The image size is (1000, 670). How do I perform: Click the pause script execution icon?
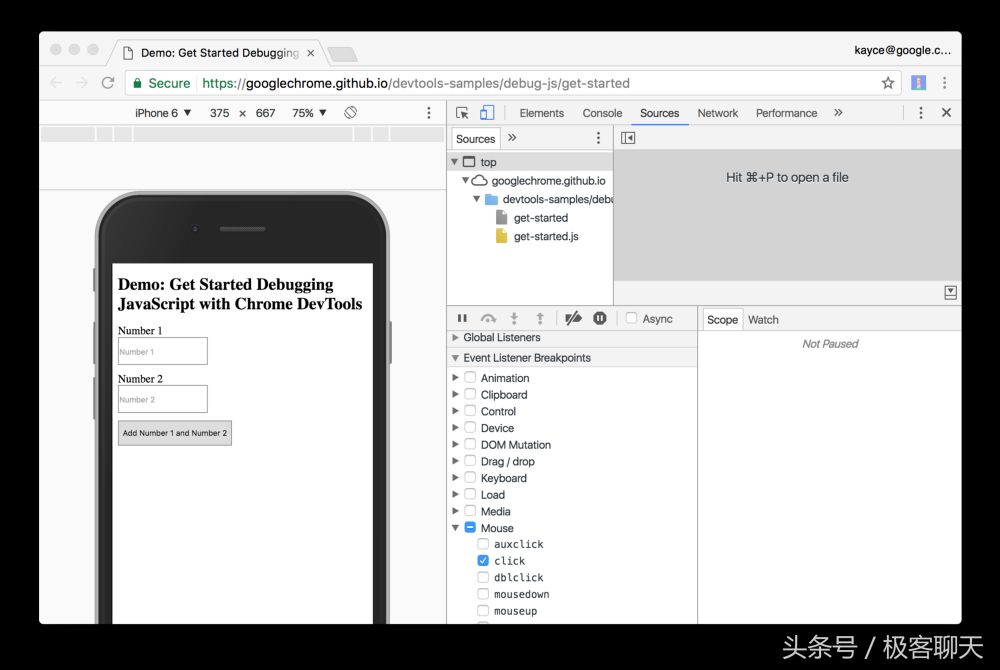(462, 318)
